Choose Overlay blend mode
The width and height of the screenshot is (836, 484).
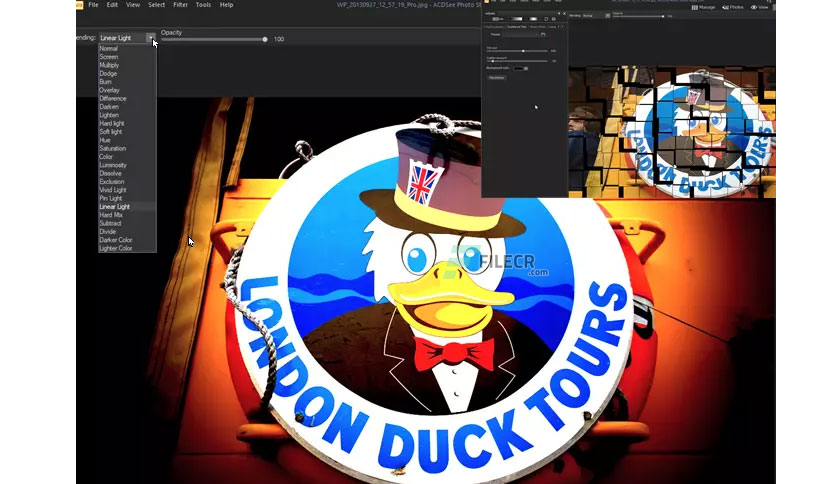[127, 90]
